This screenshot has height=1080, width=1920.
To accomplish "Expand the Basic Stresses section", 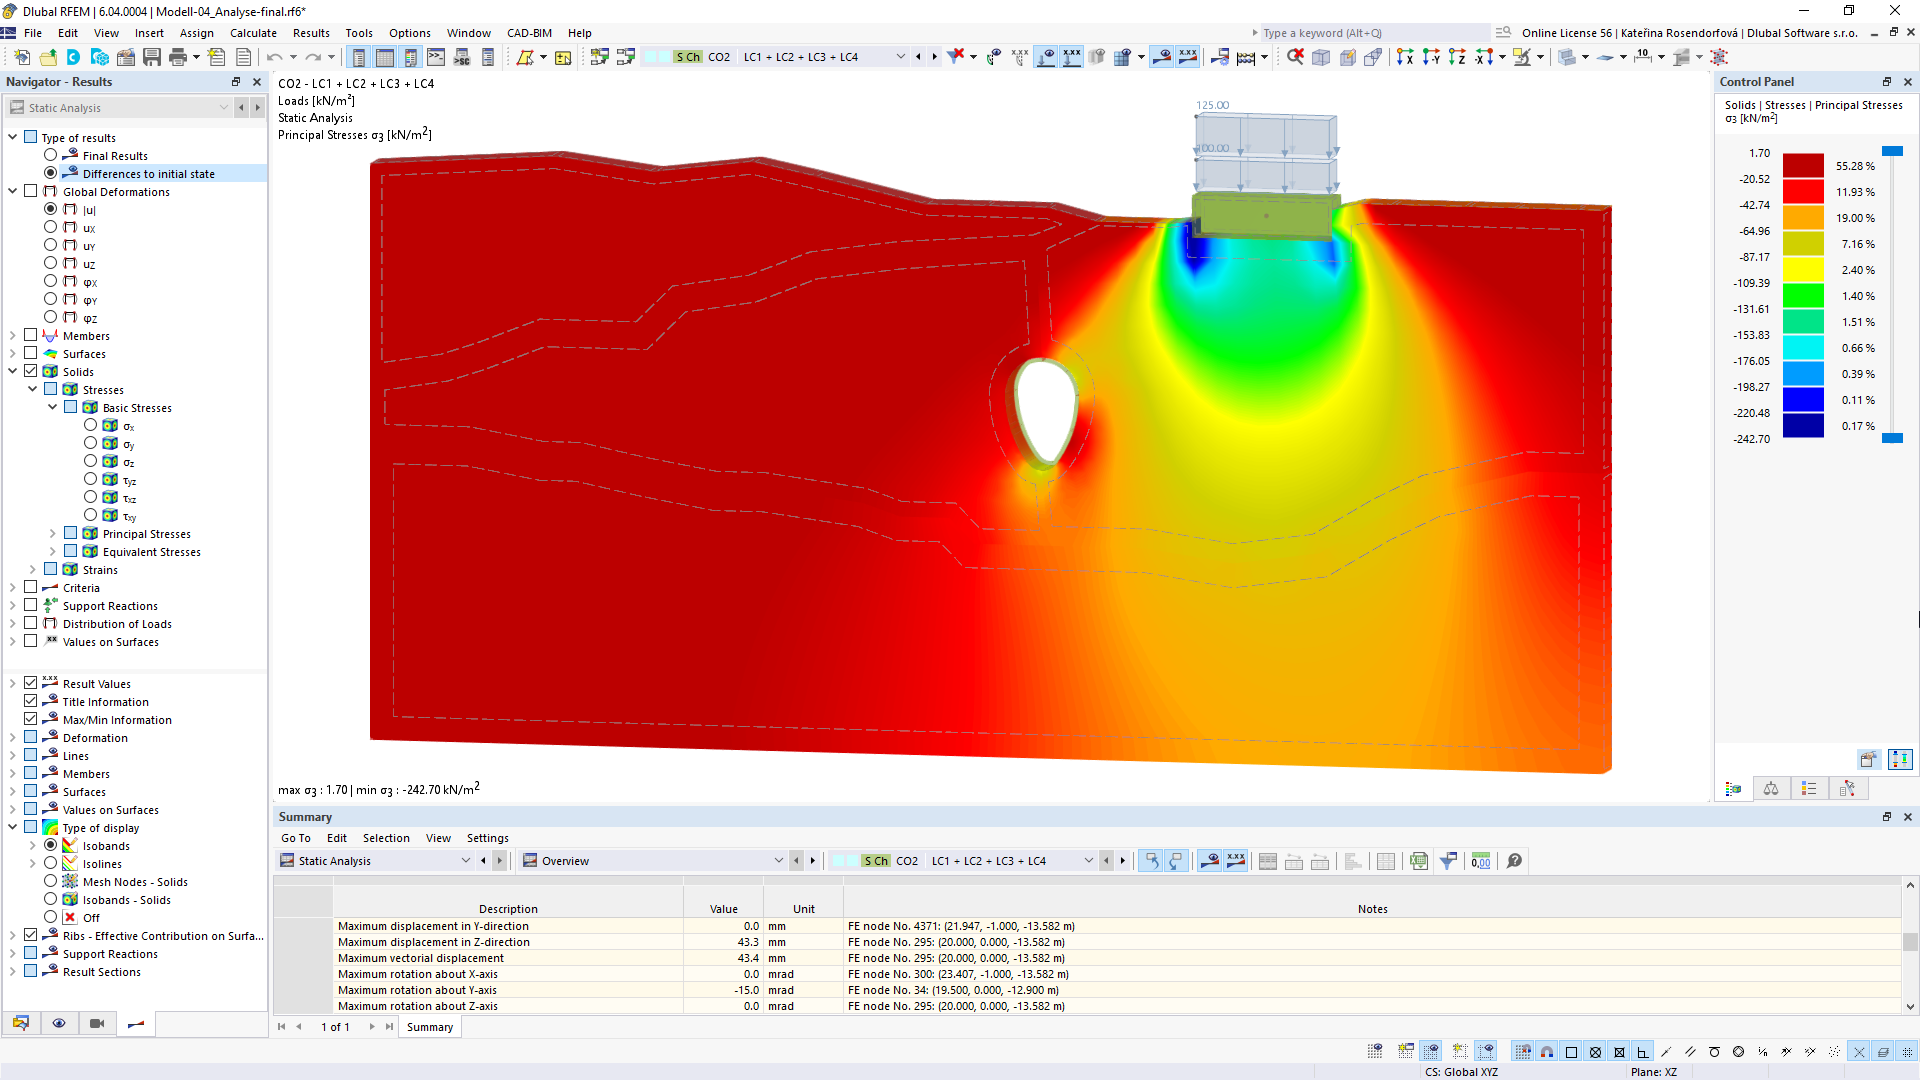I will [50, 406].
